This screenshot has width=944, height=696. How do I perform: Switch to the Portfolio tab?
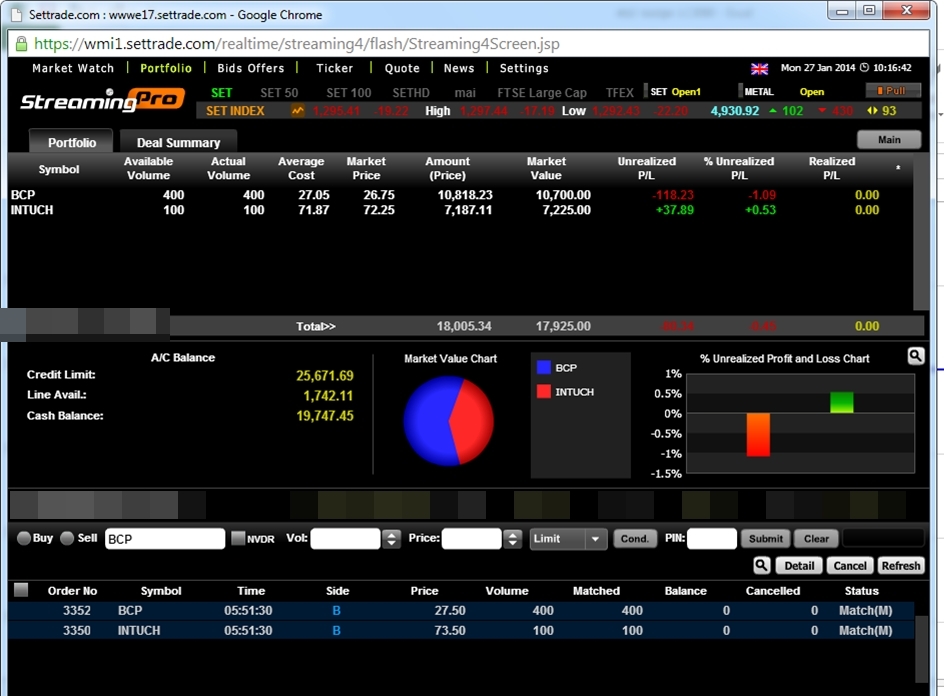pyautogui.click(x=72, y=142)
